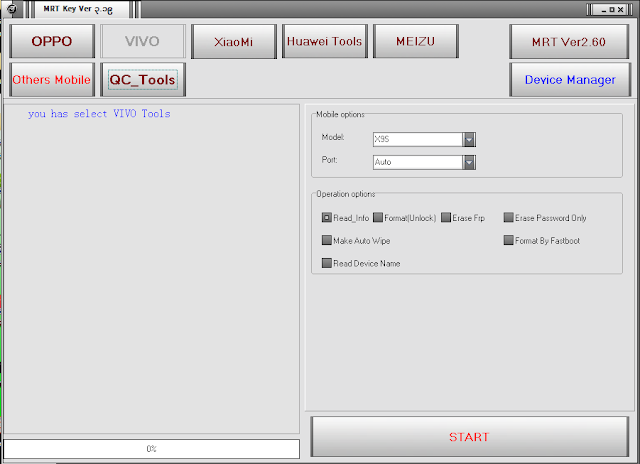
Task: Expand the Port dropdown arrow
Action: tap(469, 162)
